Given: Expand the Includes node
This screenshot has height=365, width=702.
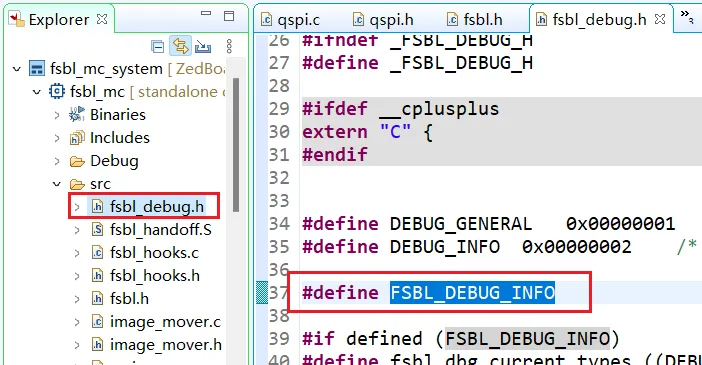Looking at the screenshot, I should [57, 138].
